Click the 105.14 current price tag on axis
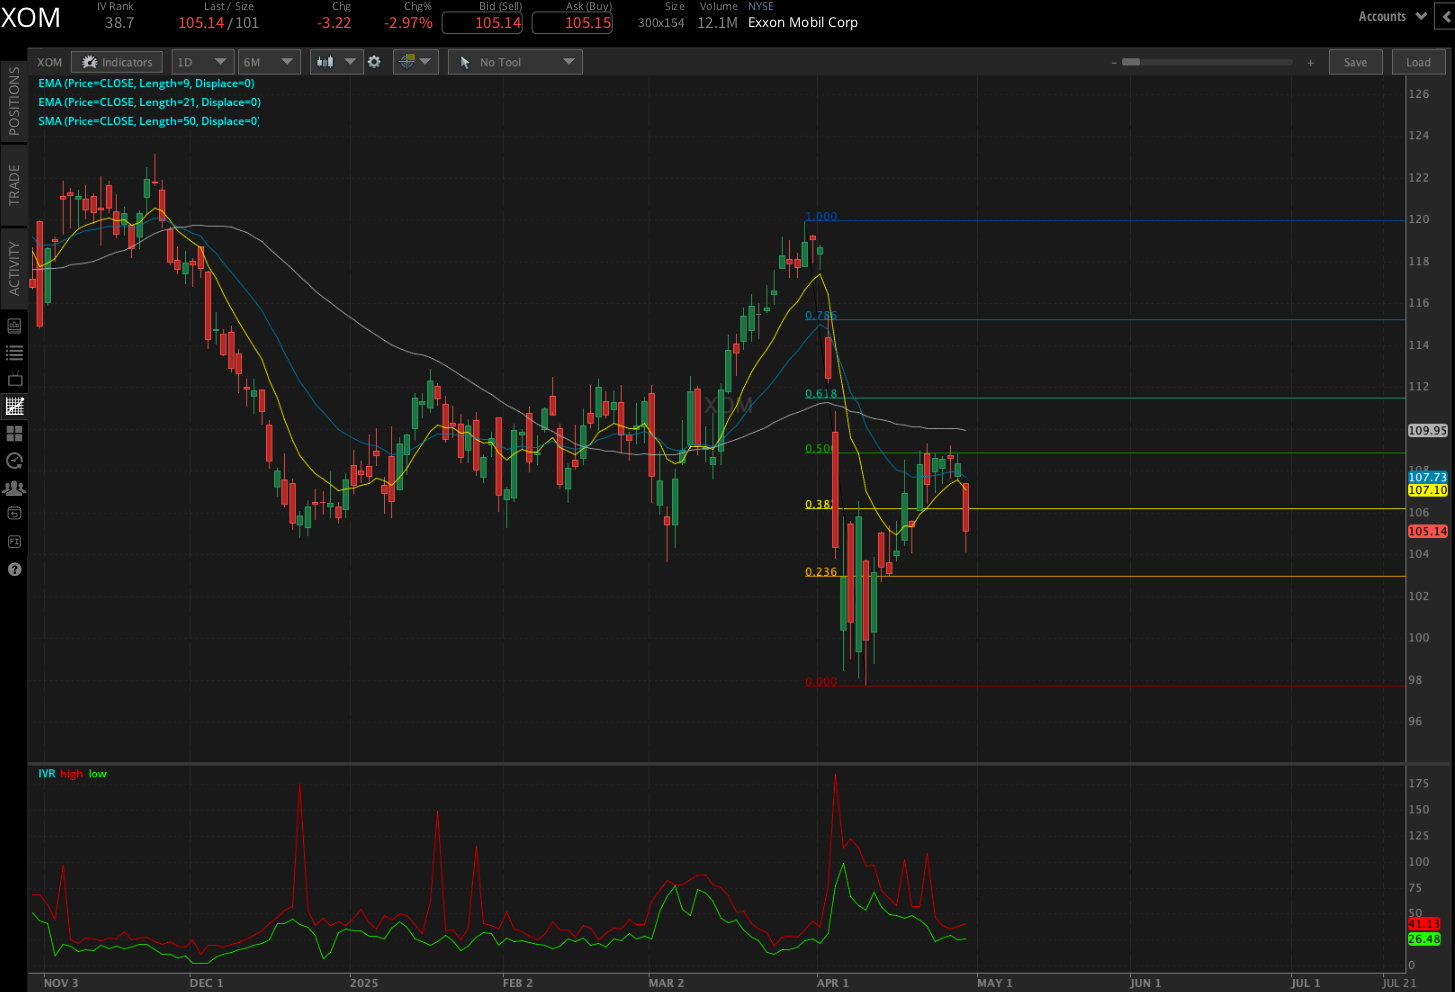The height and width of the screenshot is (992, 1455). pyautogui.click(x=1427, y=531)
